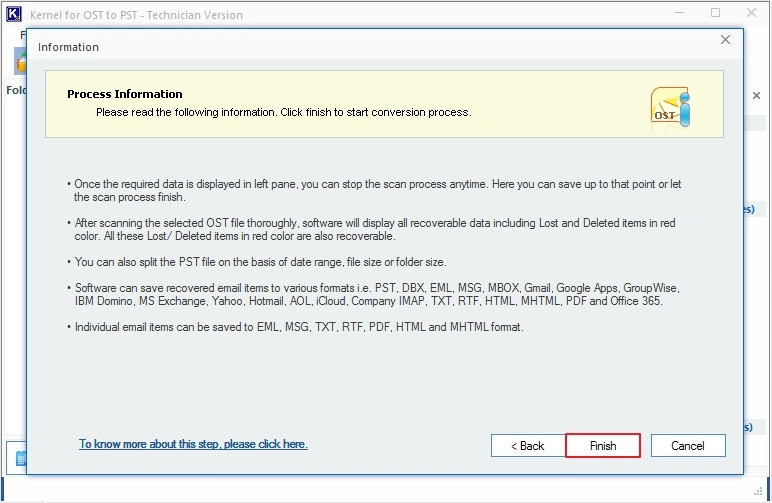
Task: Minimize the Kernel for OST to PST window
Action: click(679, 13)
